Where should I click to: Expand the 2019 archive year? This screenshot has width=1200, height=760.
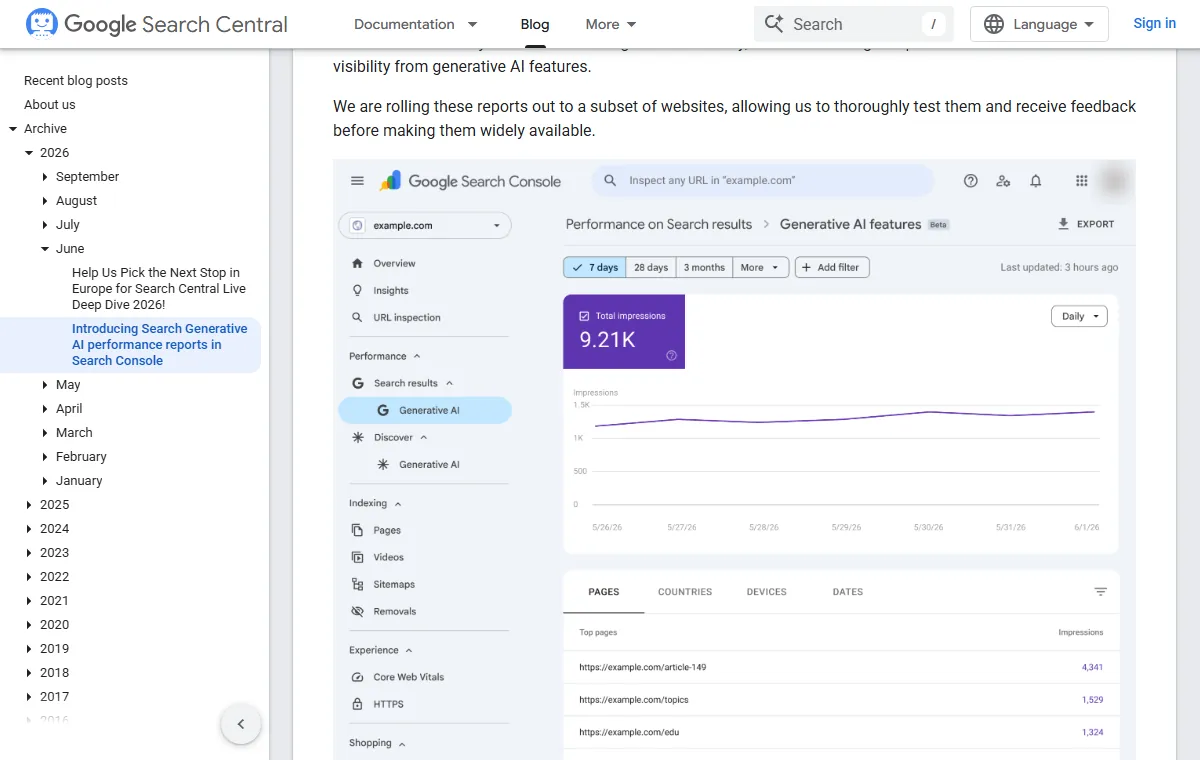[29, 648]
